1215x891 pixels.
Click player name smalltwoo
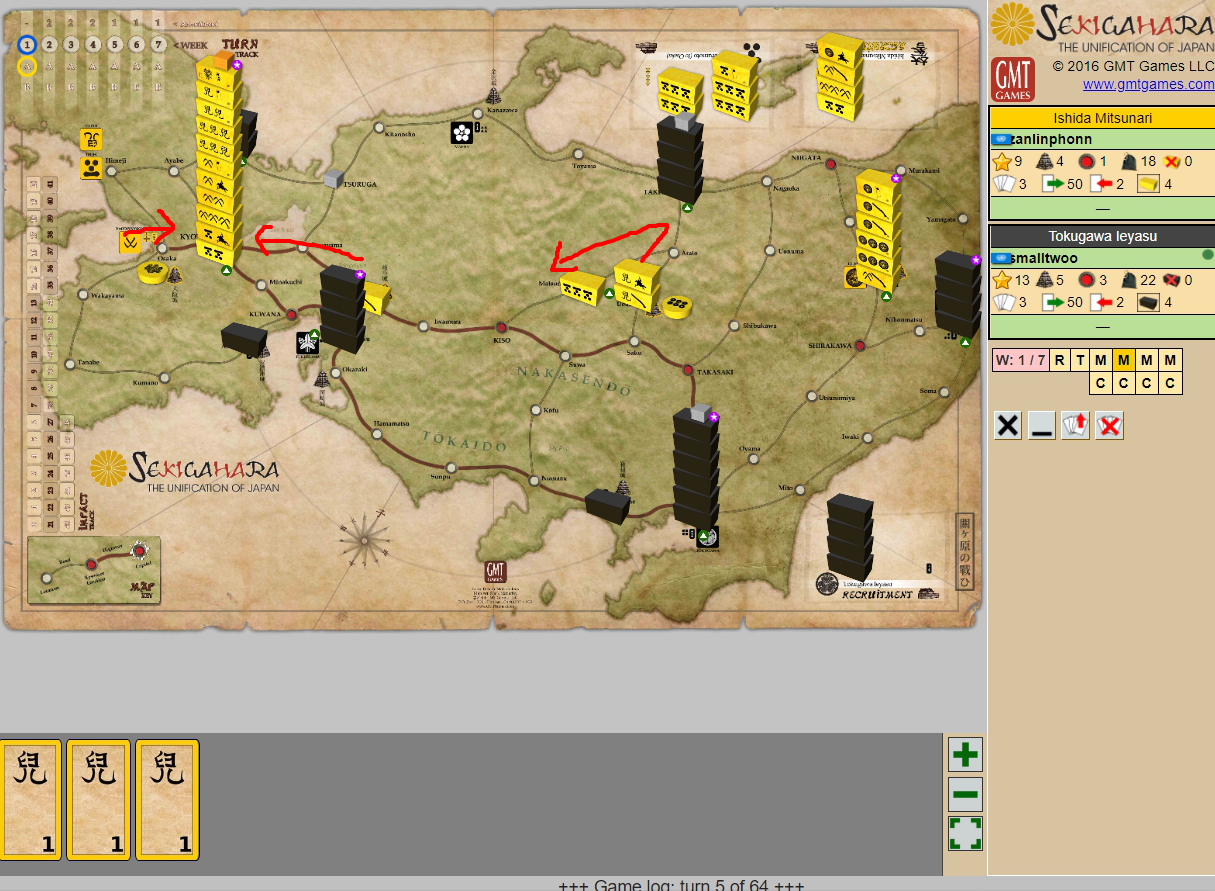1043,258
